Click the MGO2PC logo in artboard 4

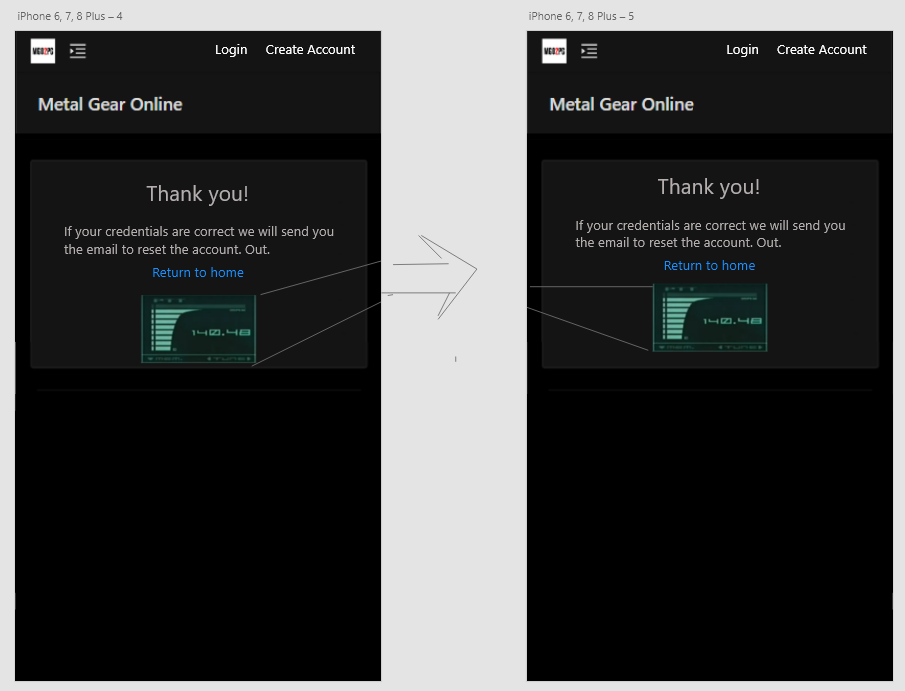pyautogui.click(x=42, y=50)
